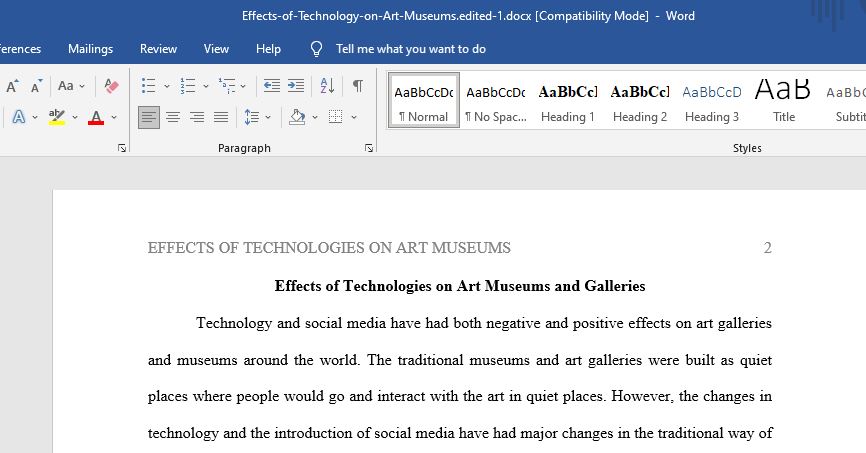Switch to the Mailings tab
Image resolution: width=866 pixels, height=453 pixels.
[x=91, y=49]
